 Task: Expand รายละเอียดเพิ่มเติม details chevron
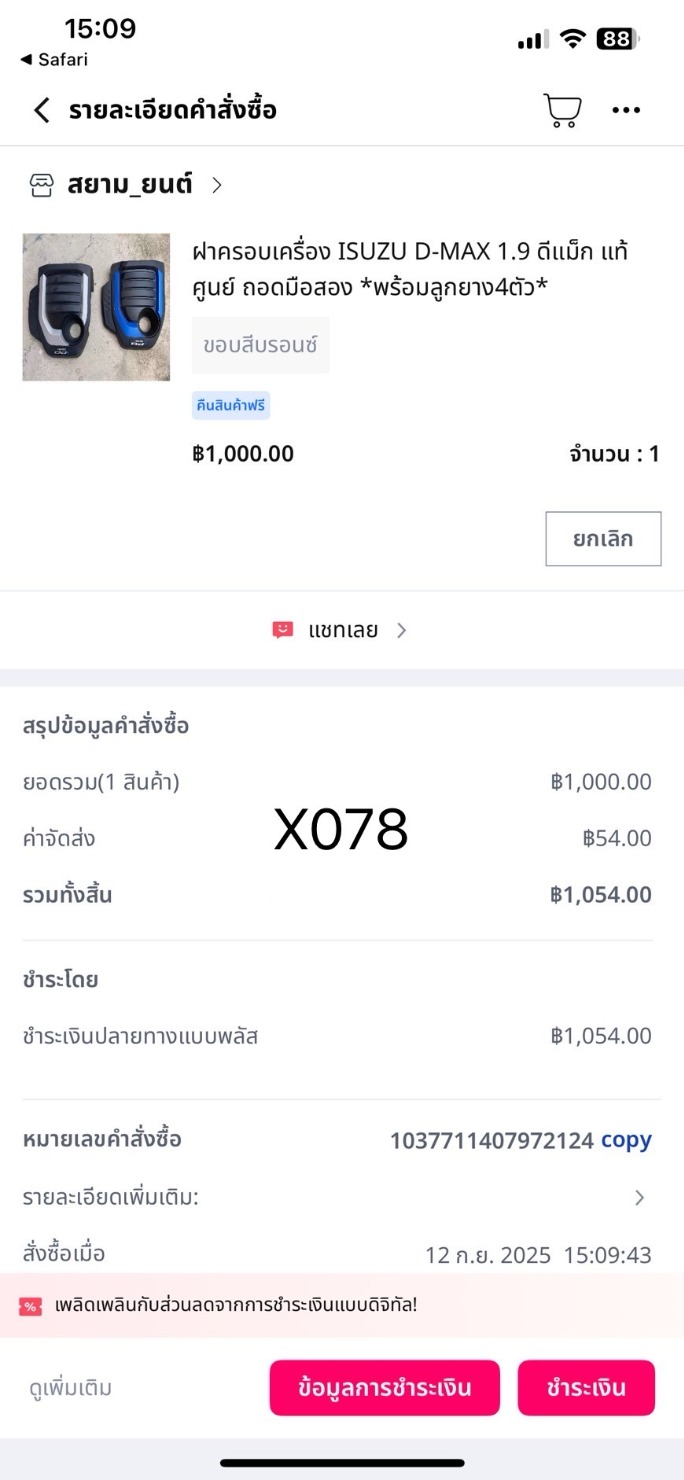[640, 1197]
